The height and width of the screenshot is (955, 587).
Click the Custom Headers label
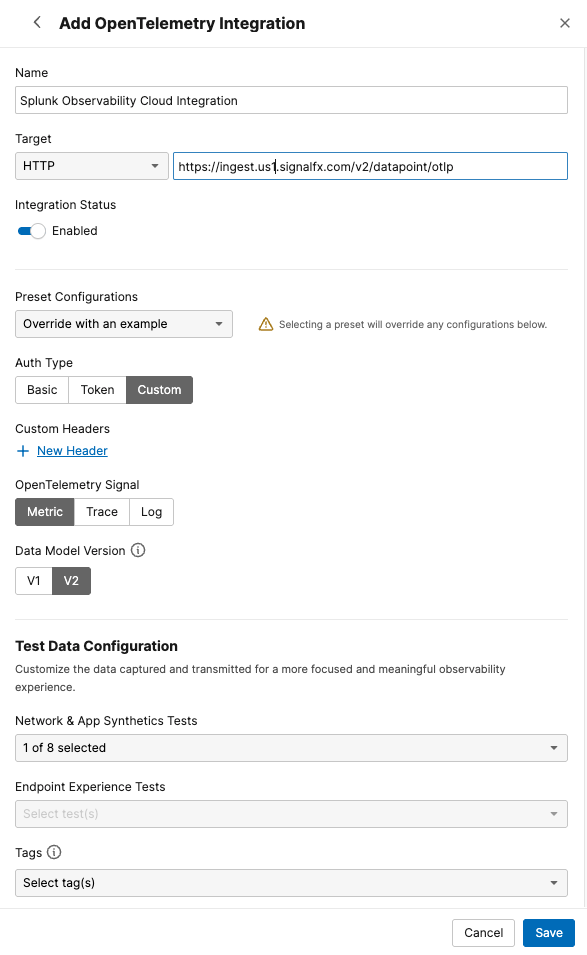click(63, 429)
